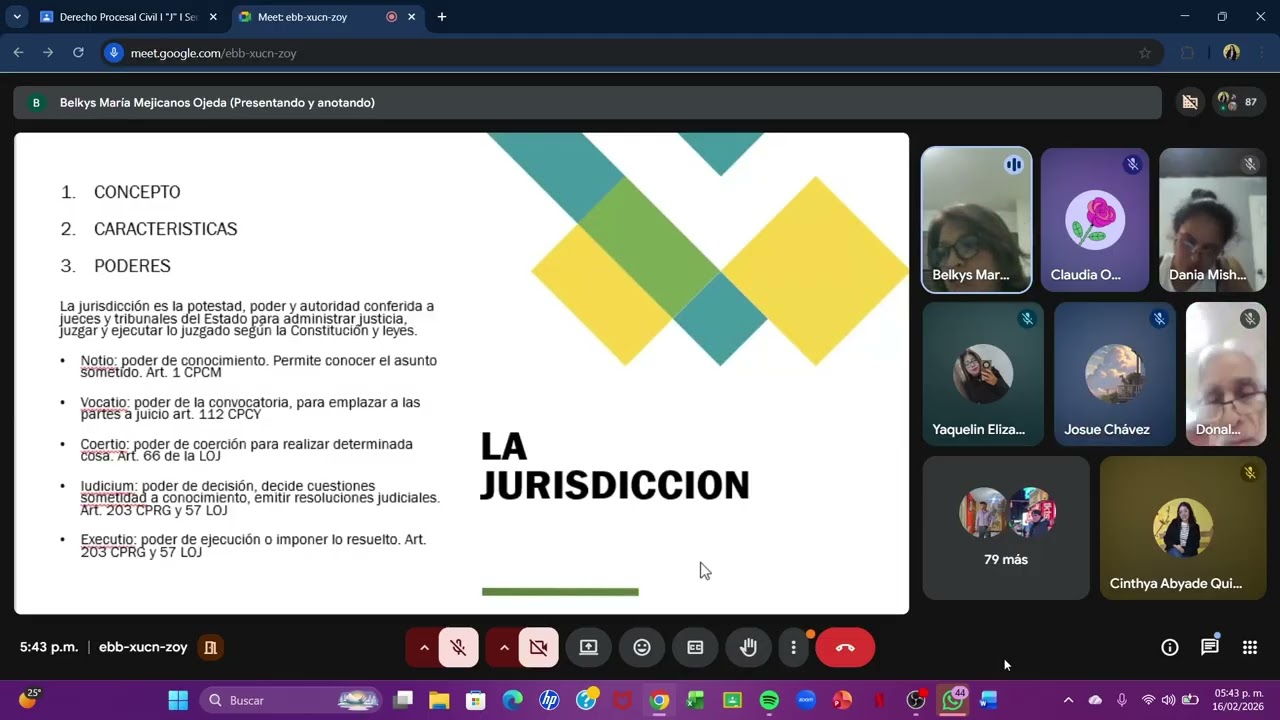Open the activities grid icon

(x=1250, y=647)
